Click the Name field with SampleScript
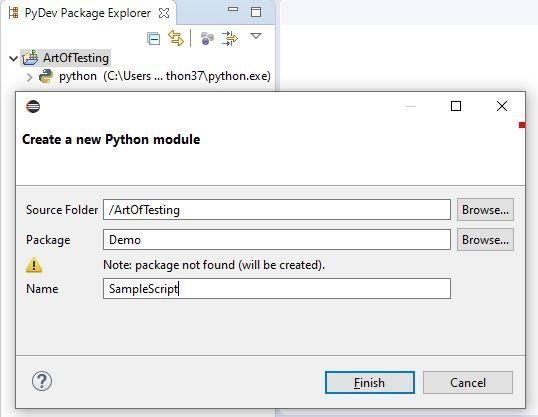The height and width of the screenshot is (417, 538). pos(277,289)
